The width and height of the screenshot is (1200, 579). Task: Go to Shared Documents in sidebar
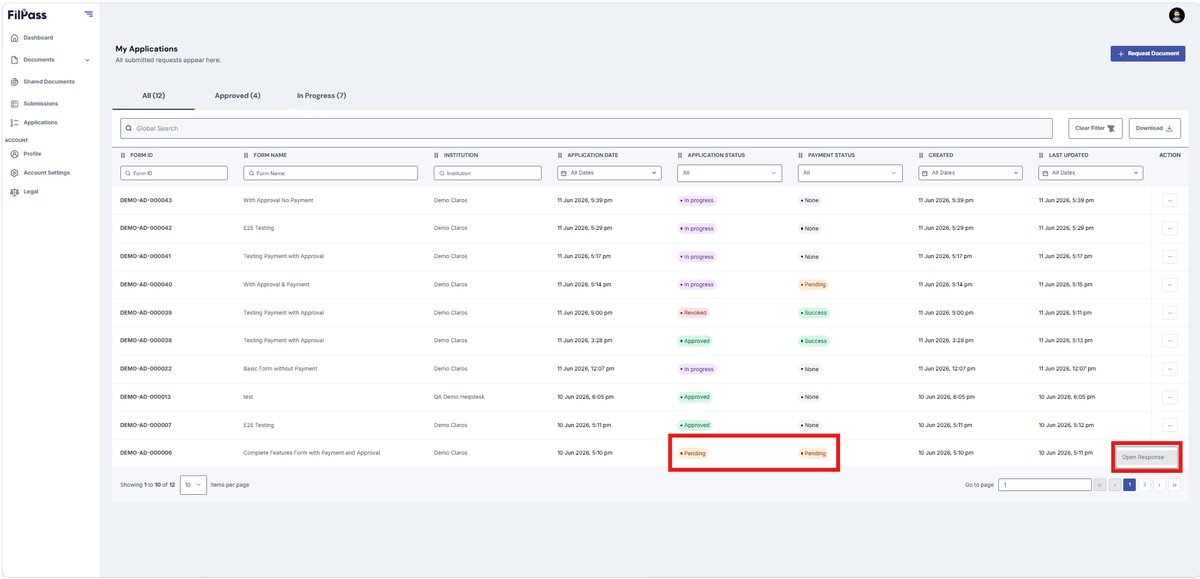[x=49, y=82]
